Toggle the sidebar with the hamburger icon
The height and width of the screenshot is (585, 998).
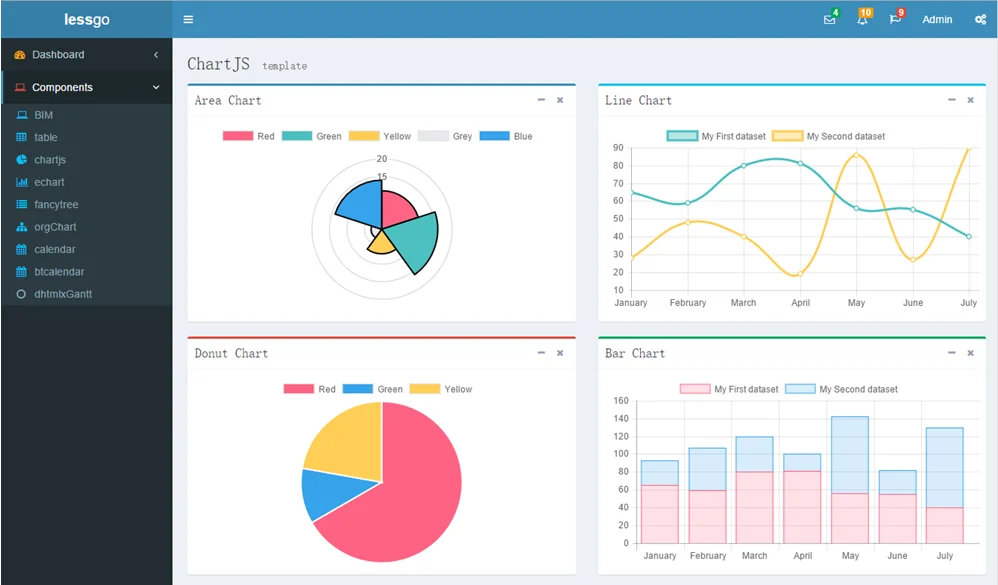coord(188,19)
